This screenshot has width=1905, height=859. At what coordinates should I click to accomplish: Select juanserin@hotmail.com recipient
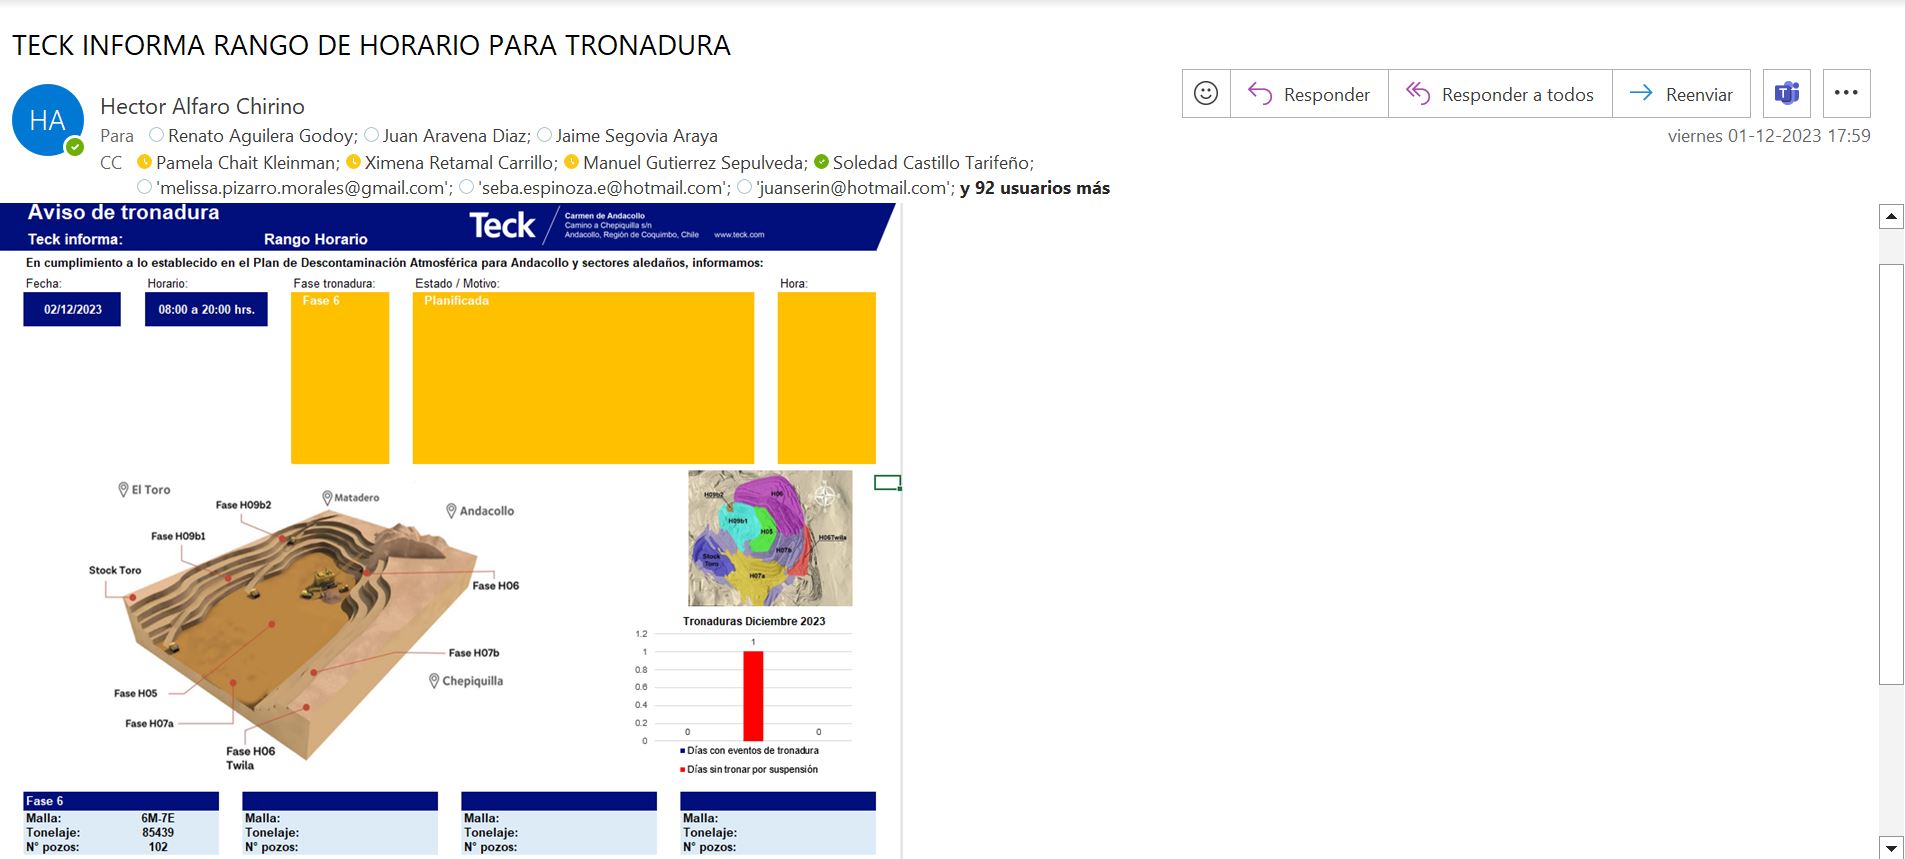pyautogui.click(x=855, y=188)
